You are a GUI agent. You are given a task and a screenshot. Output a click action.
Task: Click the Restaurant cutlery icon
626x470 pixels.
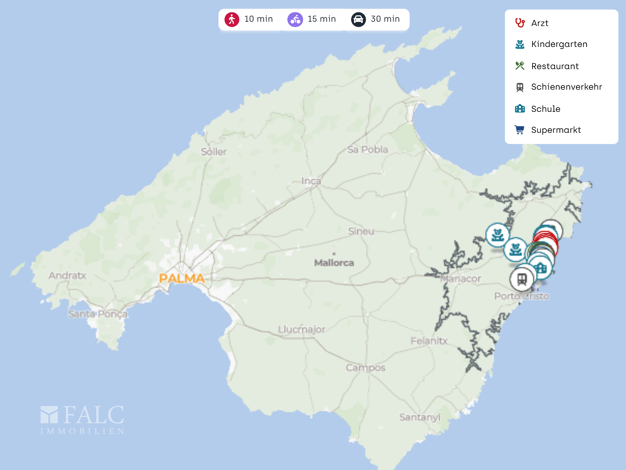pyautogui.click(x=519, y=66)
